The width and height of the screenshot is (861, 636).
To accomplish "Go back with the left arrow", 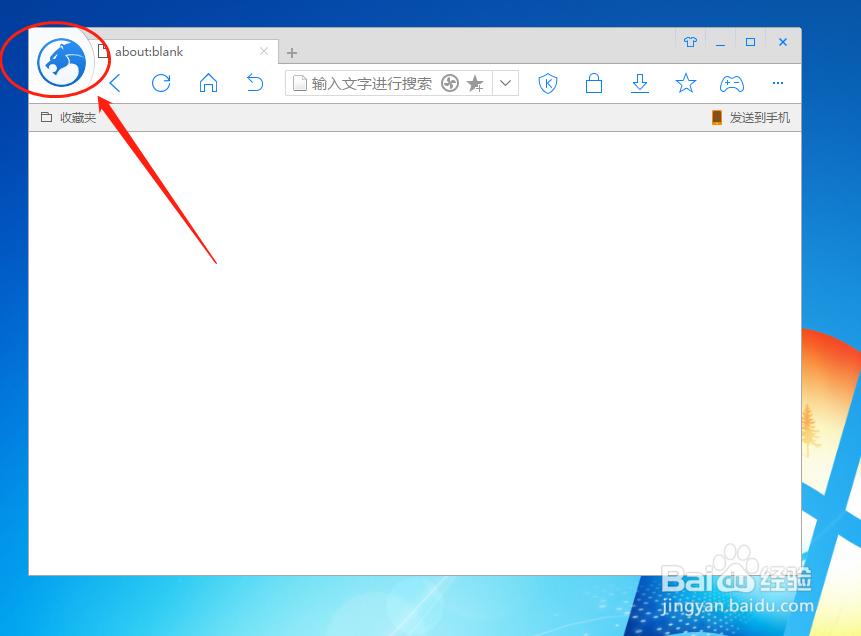I will pyautogui.click(x=115, y=83).
